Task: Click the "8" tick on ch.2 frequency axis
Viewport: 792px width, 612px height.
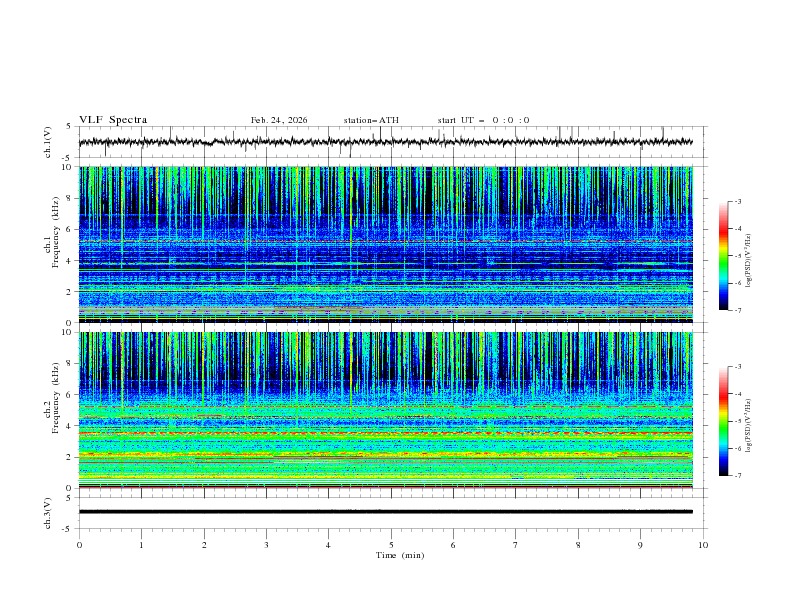Action: (x=70, y=364)
